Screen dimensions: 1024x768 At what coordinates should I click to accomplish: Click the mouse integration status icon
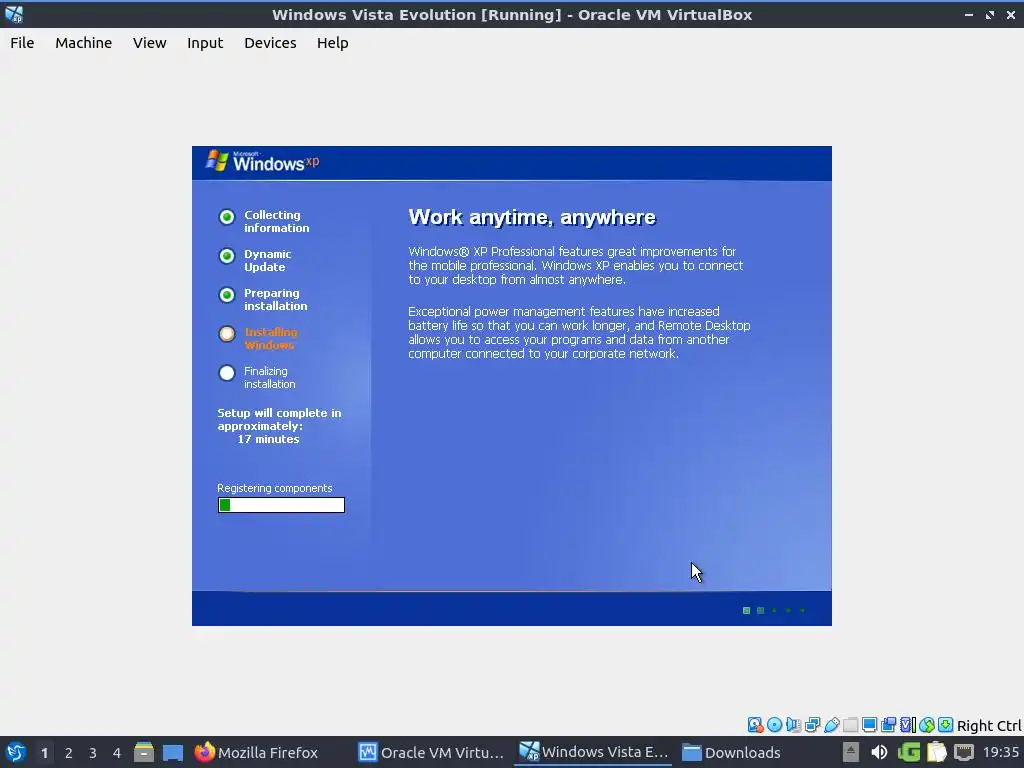(x=927, y=725)
